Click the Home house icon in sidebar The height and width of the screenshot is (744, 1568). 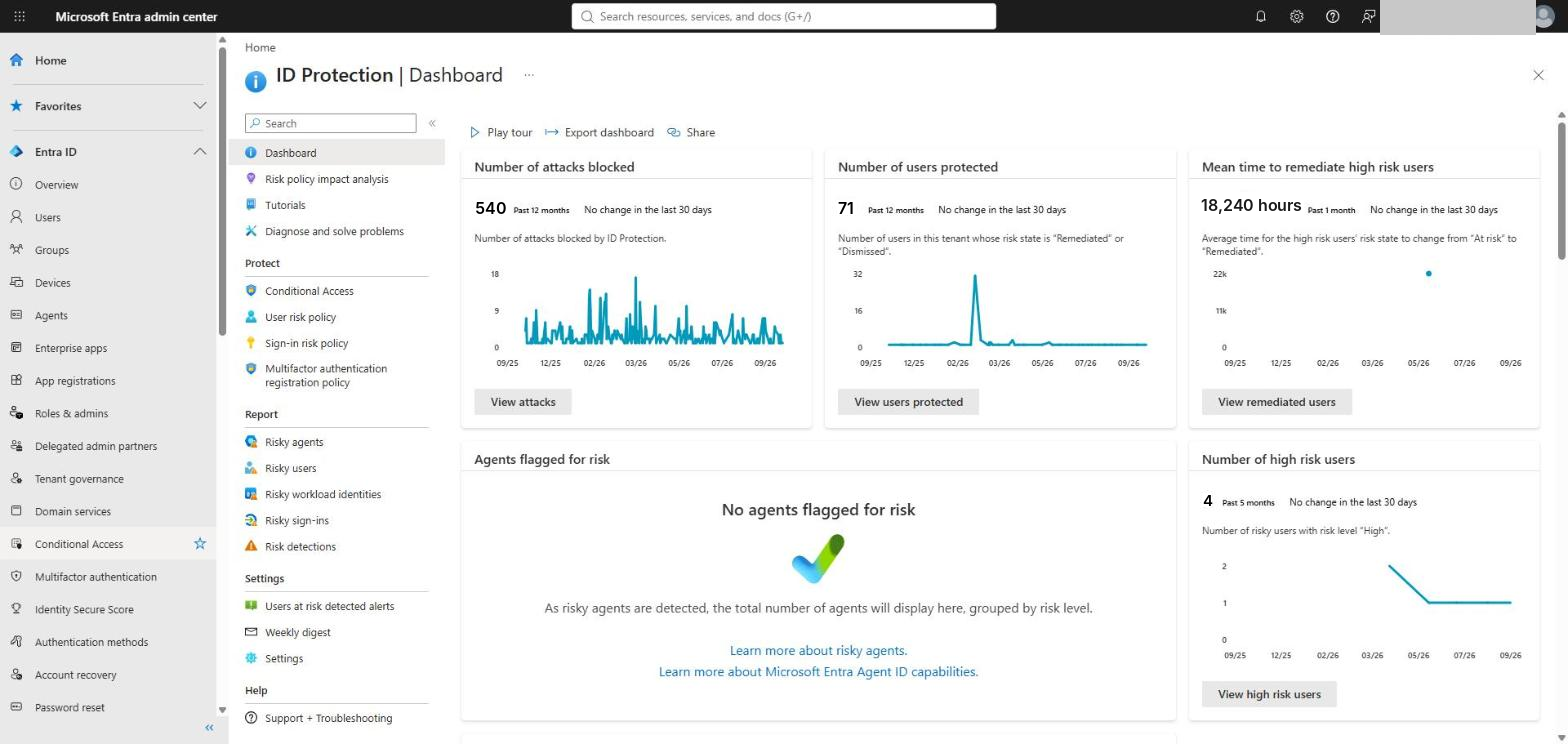tap(16, 60)
